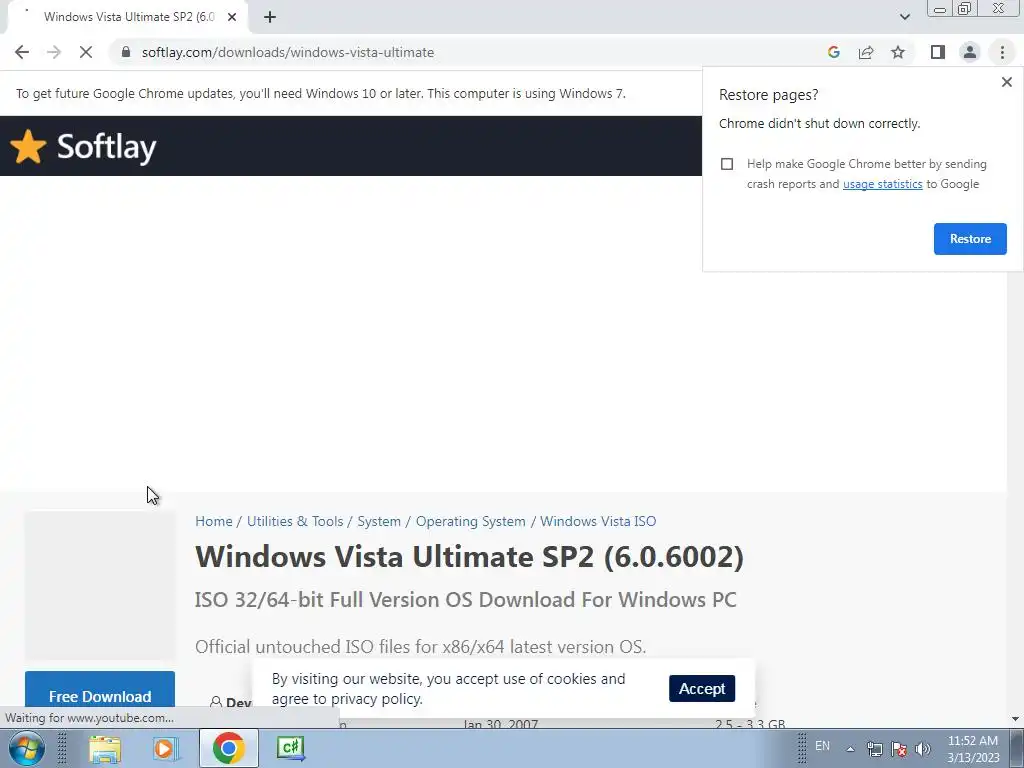Open the Windows Start menu
The width and height of the screenshot is (1024, 768).
click(x=27, y=748)
